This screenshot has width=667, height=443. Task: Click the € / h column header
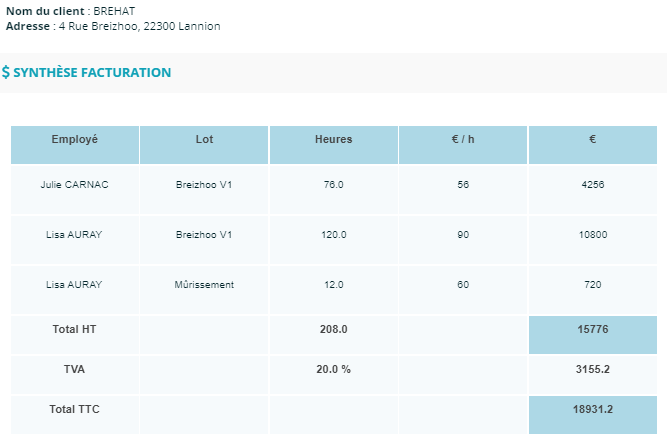coord(463,139)
